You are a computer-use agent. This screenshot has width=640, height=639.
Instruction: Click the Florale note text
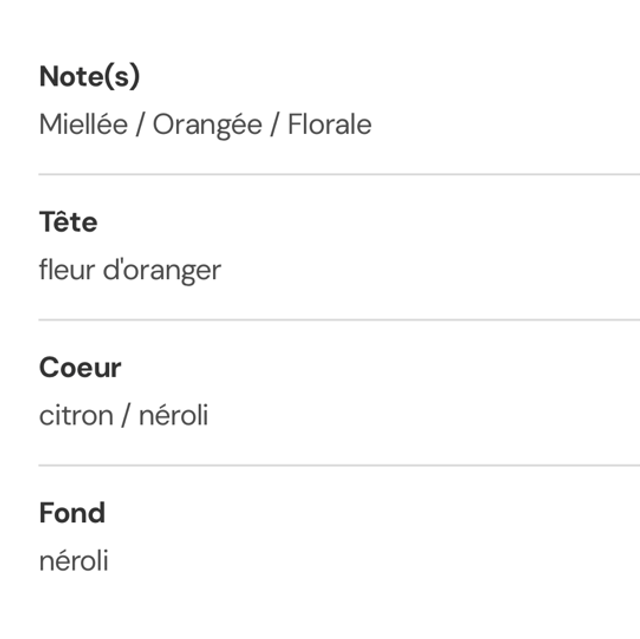point(329,125)
